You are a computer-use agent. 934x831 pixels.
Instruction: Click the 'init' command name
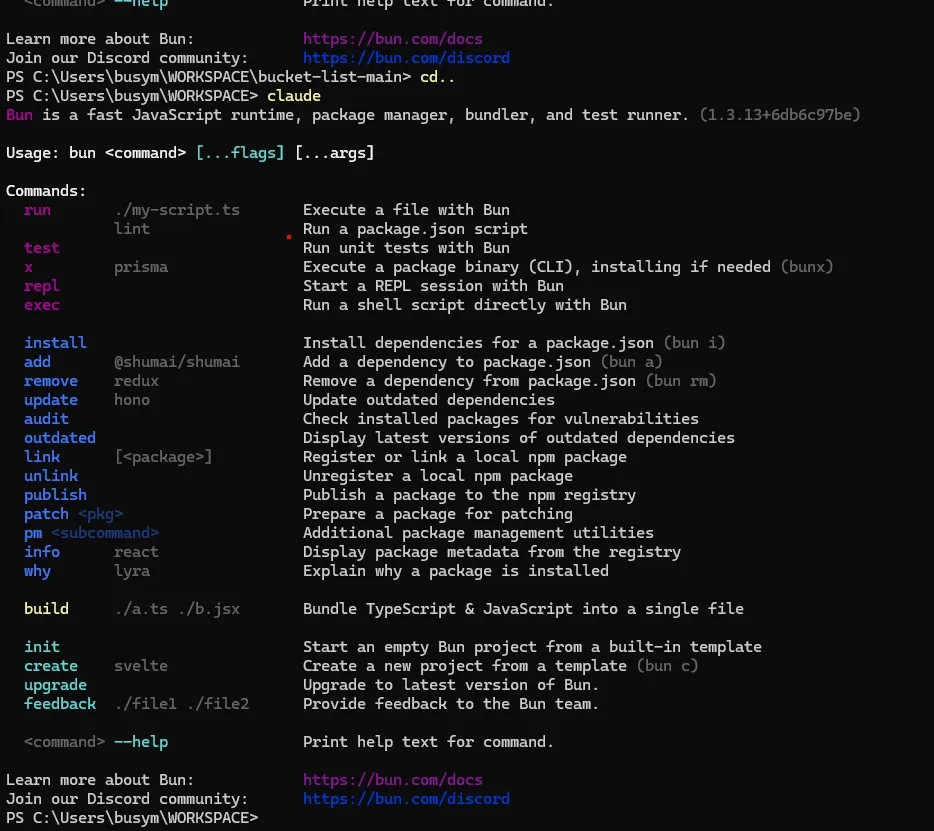[42, 647]
